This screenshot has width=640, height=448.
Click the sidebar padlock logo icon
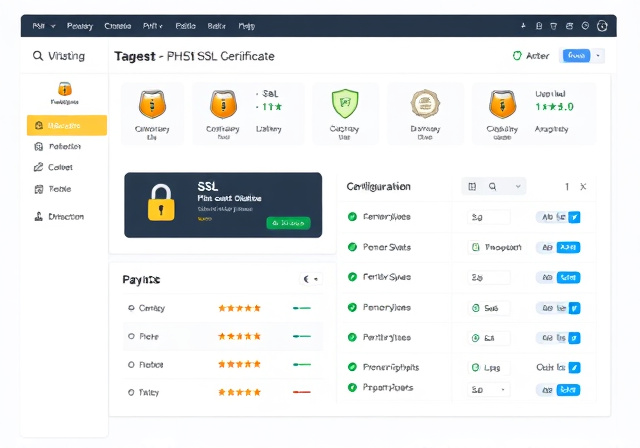click(x=65, y=89)
